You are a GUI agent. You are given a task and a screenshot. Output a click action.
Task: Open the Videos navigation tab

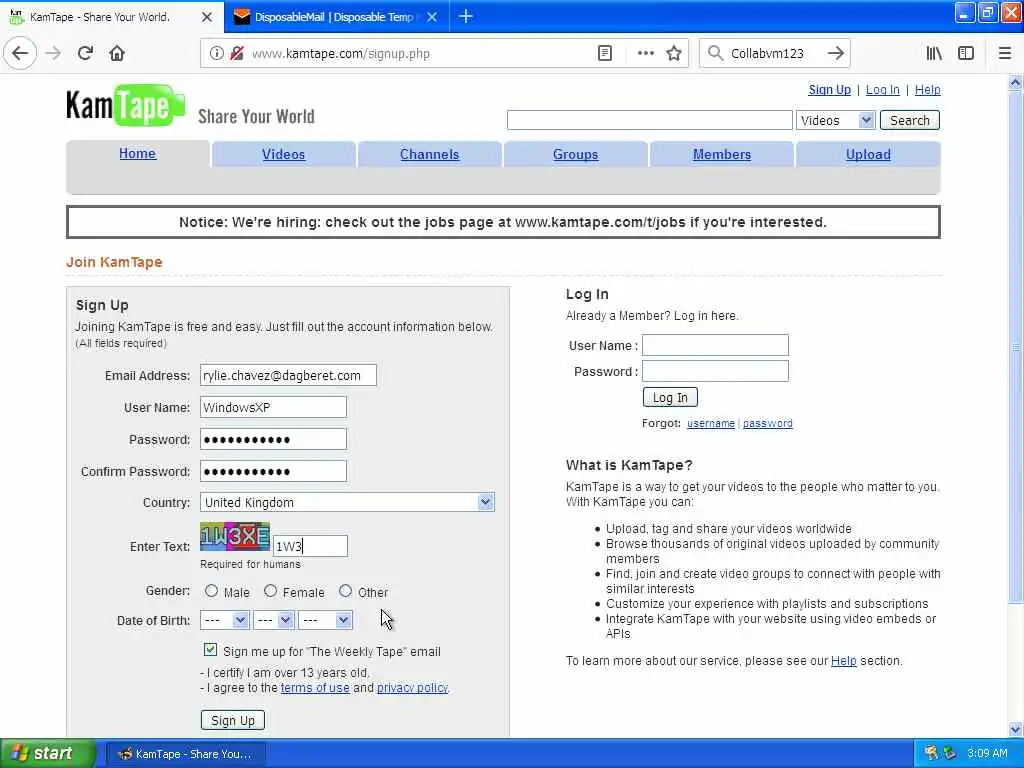[x=283, y=154]
